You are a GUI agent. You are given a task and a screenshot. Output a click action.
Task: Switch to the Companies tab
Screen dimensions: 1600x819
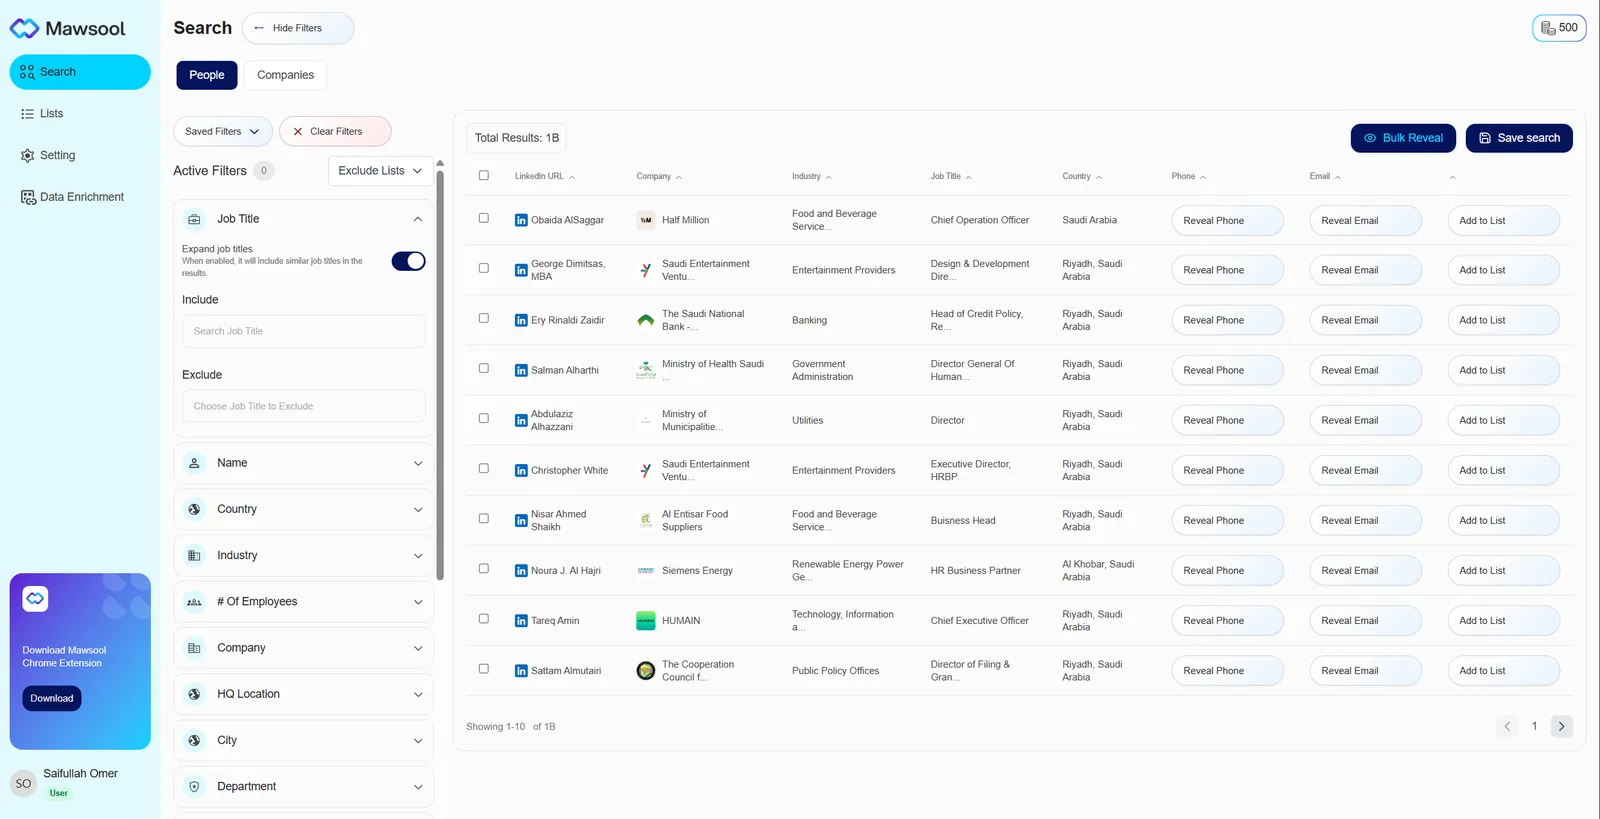click(285, 75)
